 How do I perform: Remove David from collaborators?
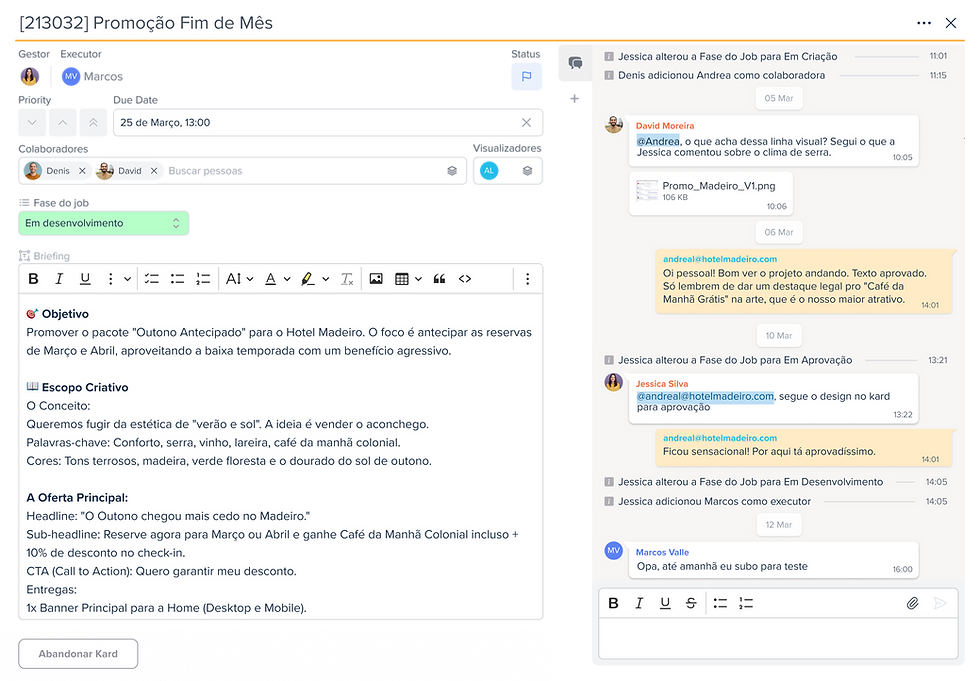click(x=154, y=171)
